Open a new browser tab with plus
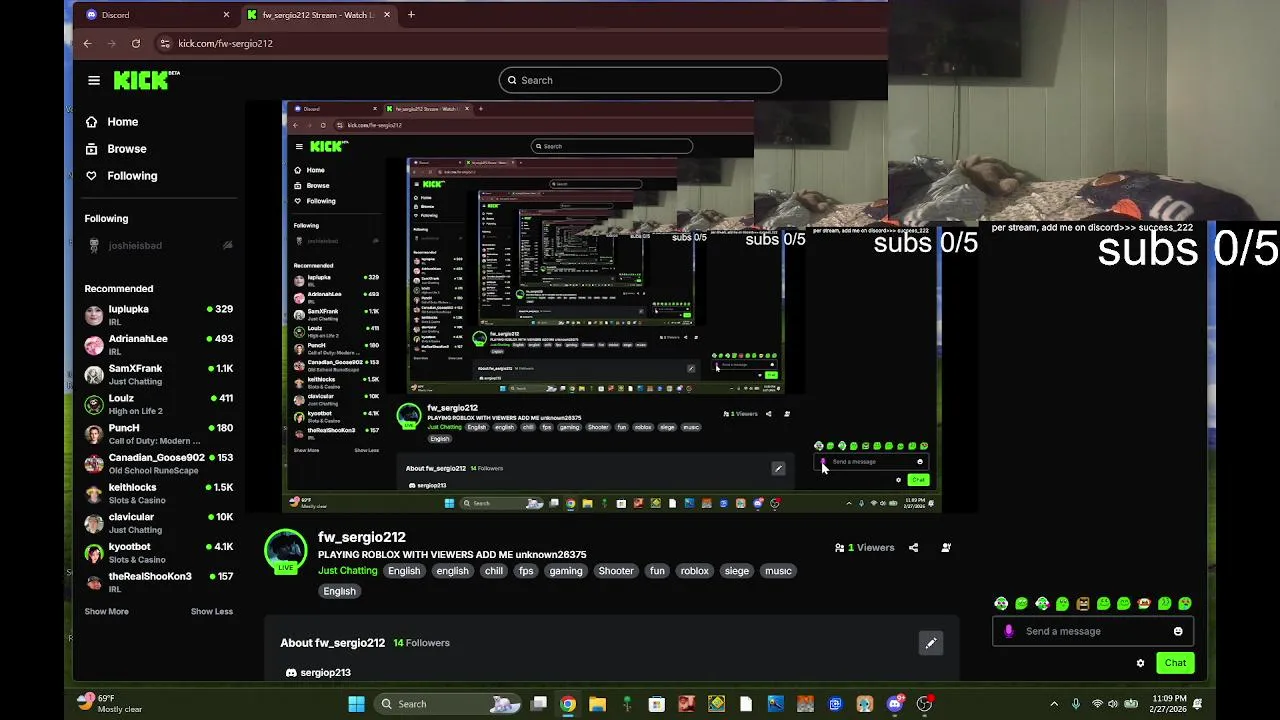This screenshot has width=1280, height=720. tap(411, 15)
